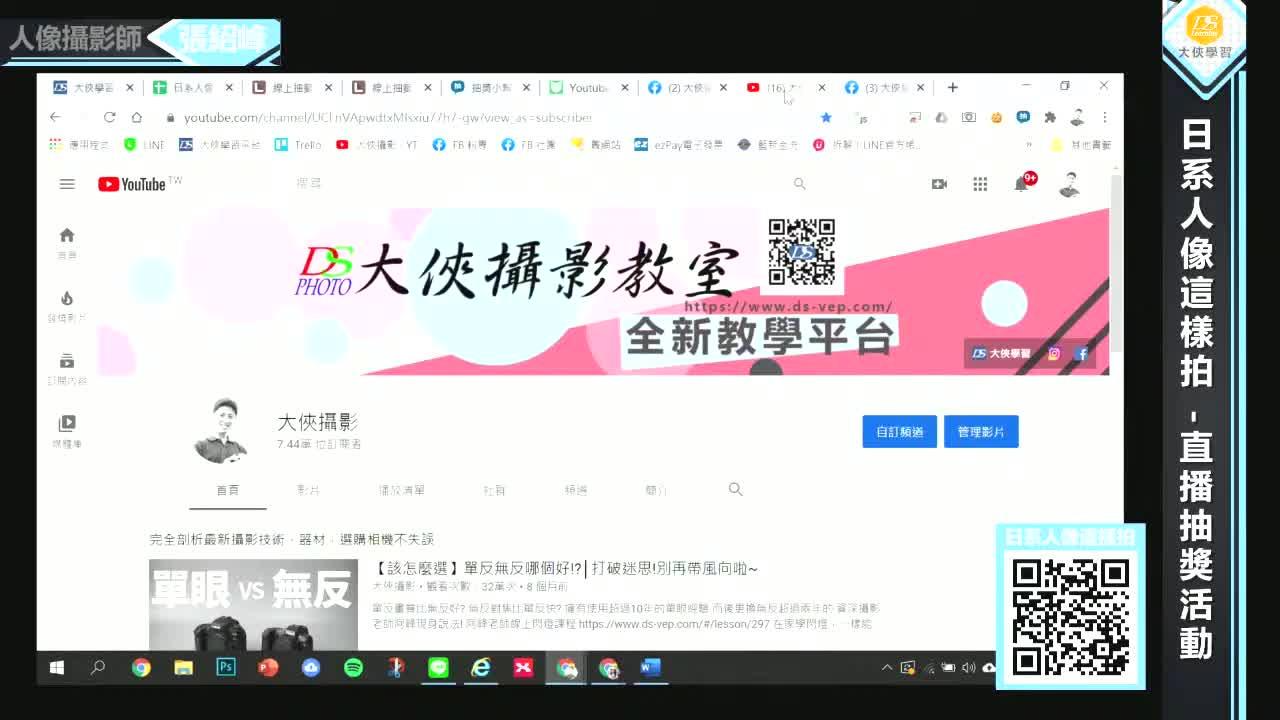Screen dimensions: 1280x720
Task: Open LINE from the taskbar
Action: click(438, 667)
